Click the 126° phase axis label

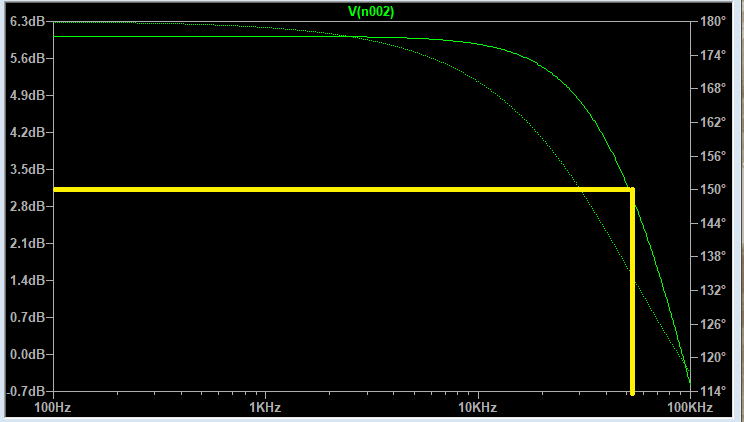click(713, 324)
